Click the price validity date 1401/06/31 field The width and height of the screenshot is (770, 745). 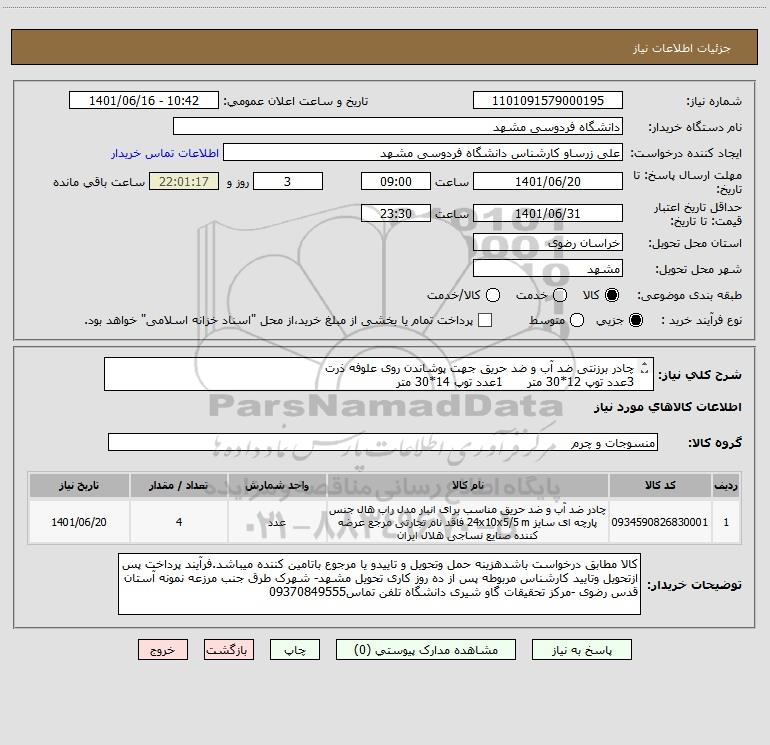pyautogui.click(x=548, y=213)
